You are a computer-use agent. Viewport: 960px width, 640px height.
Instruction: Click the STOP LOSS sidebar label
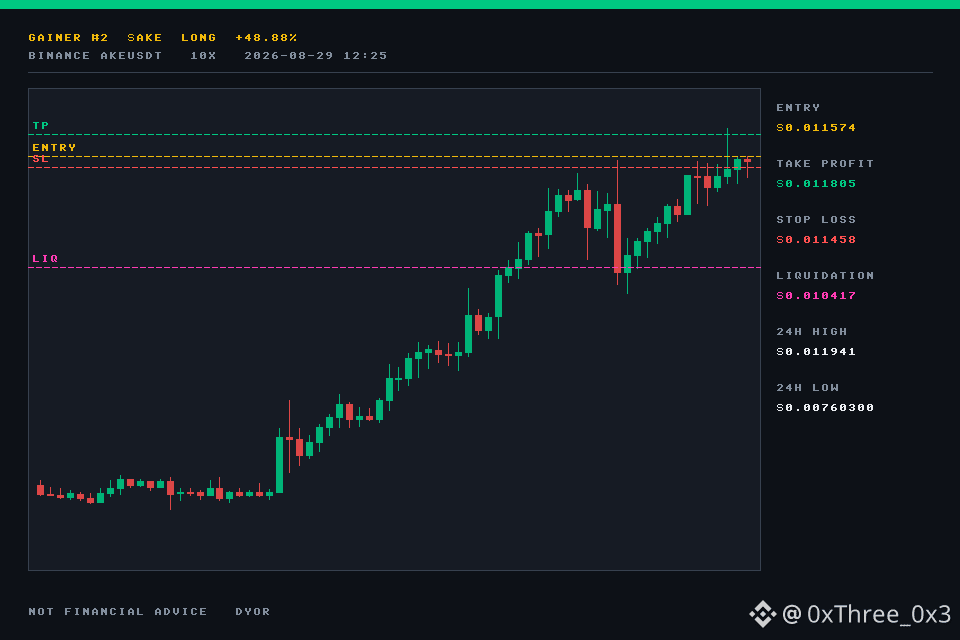816,219
